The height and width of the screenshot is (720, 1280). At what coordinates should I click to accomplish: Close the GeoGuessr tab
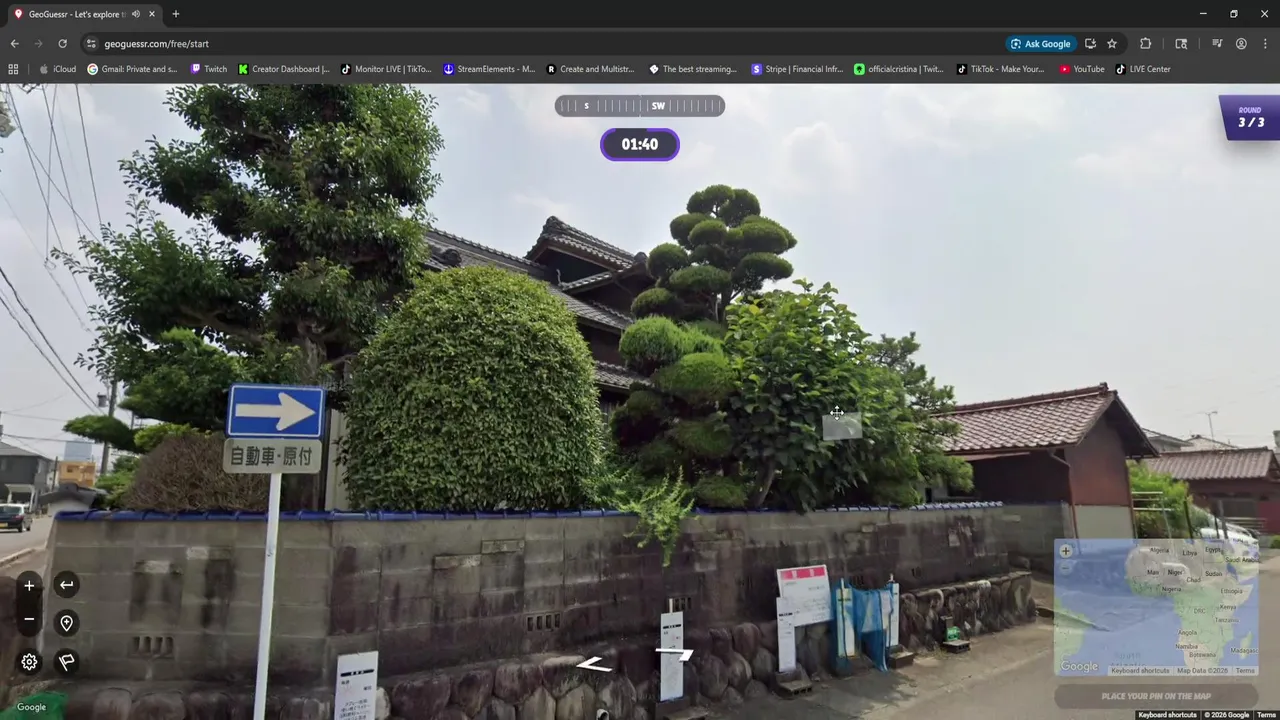tap(151, 14)
